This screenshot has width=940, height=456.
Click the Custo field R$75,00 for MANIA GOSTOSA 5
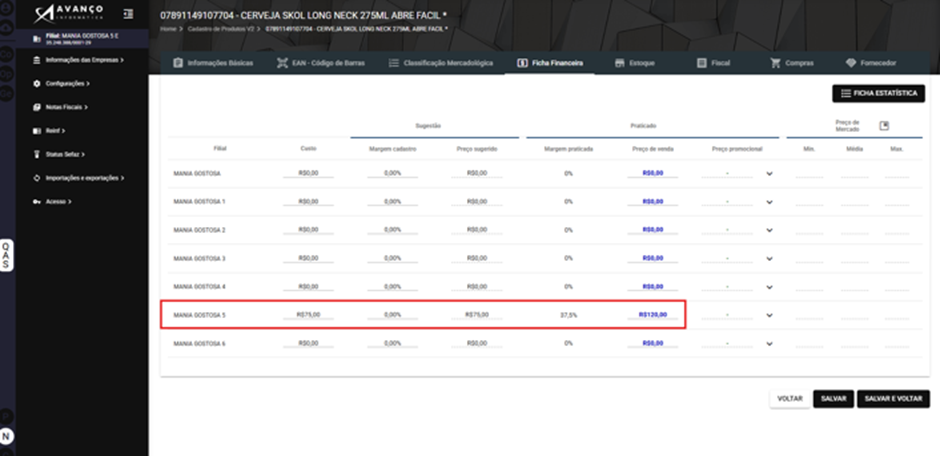[308, 315]
